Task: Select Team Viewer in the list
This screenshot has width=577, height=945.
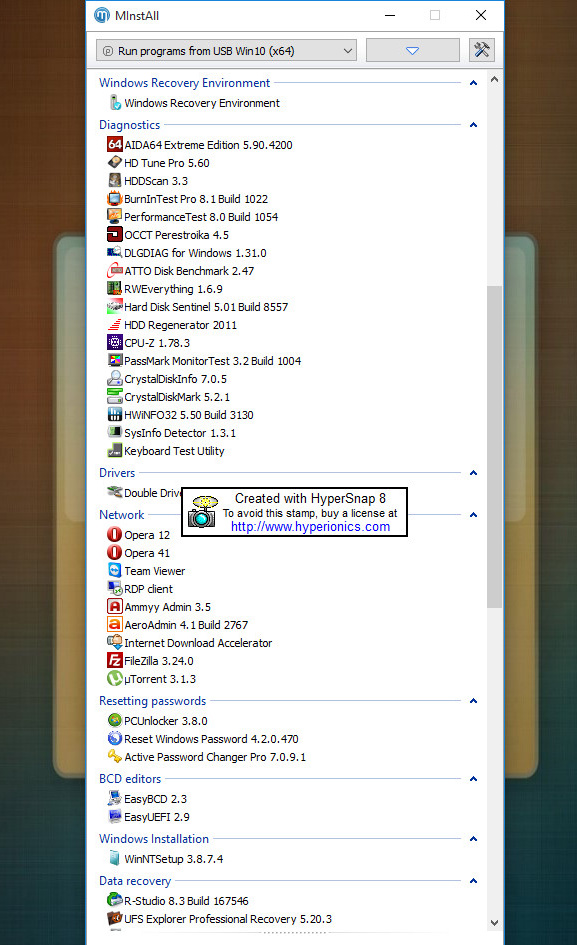Action: [154, 571]
